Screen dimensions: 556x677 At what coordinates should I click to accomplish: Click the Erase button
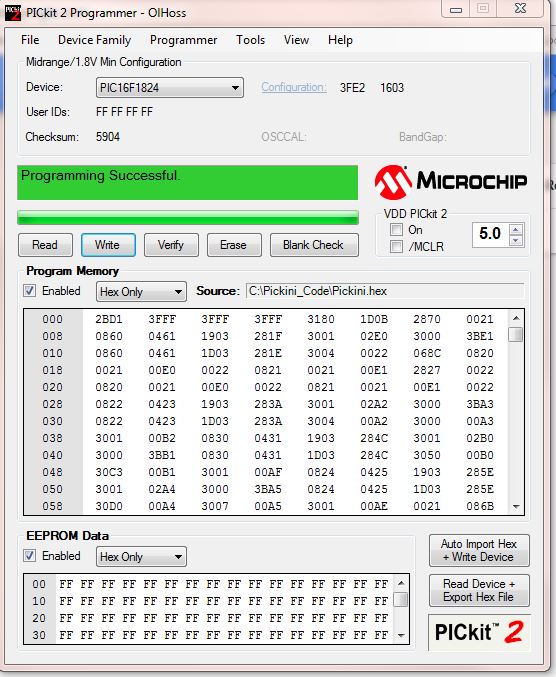pos(234,245)
